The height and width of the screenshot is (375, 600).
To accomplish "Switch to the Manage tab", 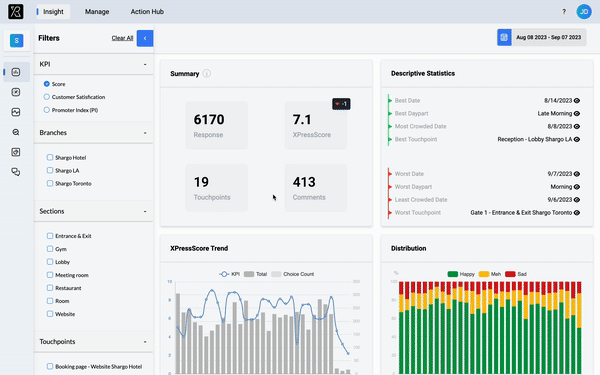I will (x=97, y=11).
